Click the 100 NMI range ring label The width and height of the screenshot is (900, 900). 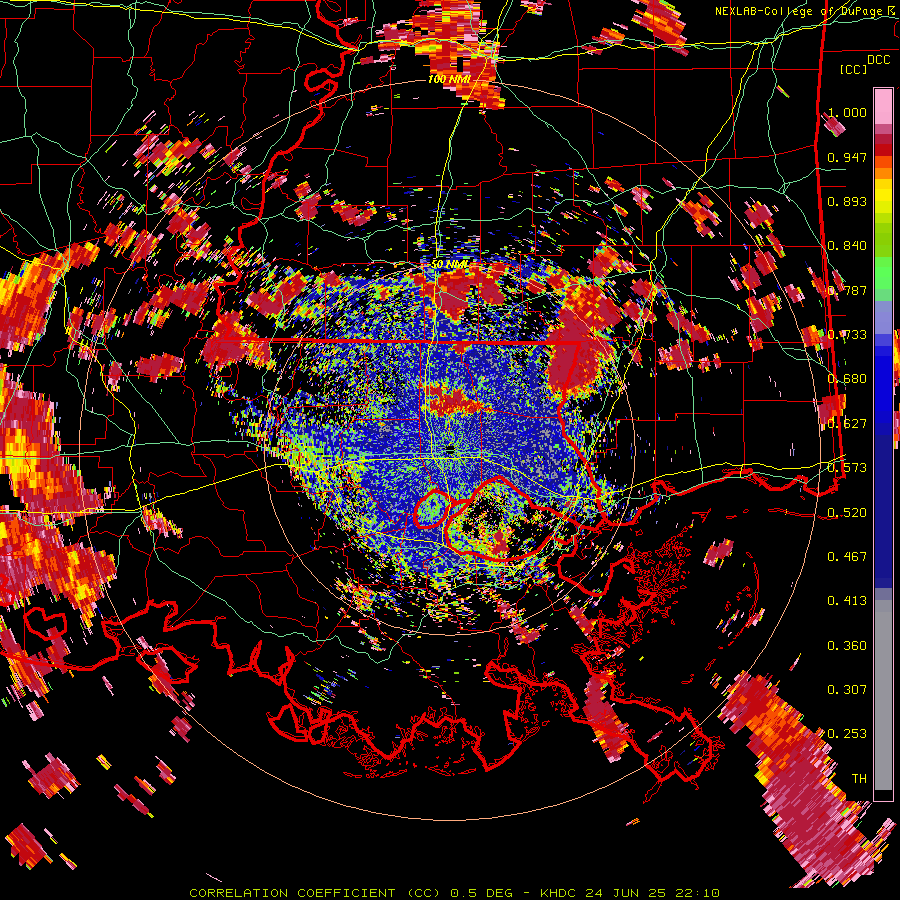pos(449,79)
